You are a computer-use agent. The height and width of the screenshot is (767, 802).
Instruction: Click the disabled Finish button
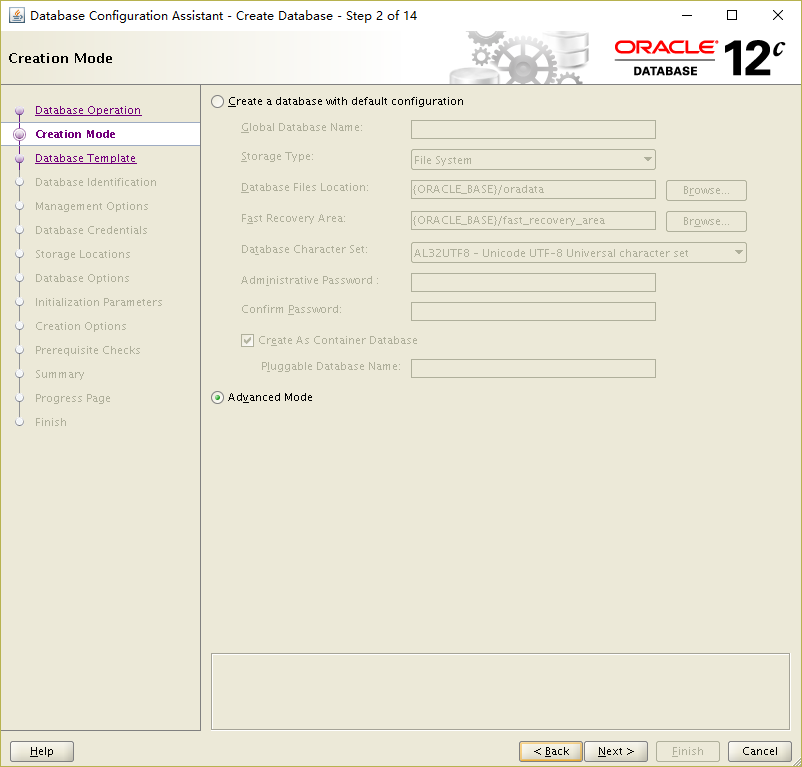tap(687, 751)
